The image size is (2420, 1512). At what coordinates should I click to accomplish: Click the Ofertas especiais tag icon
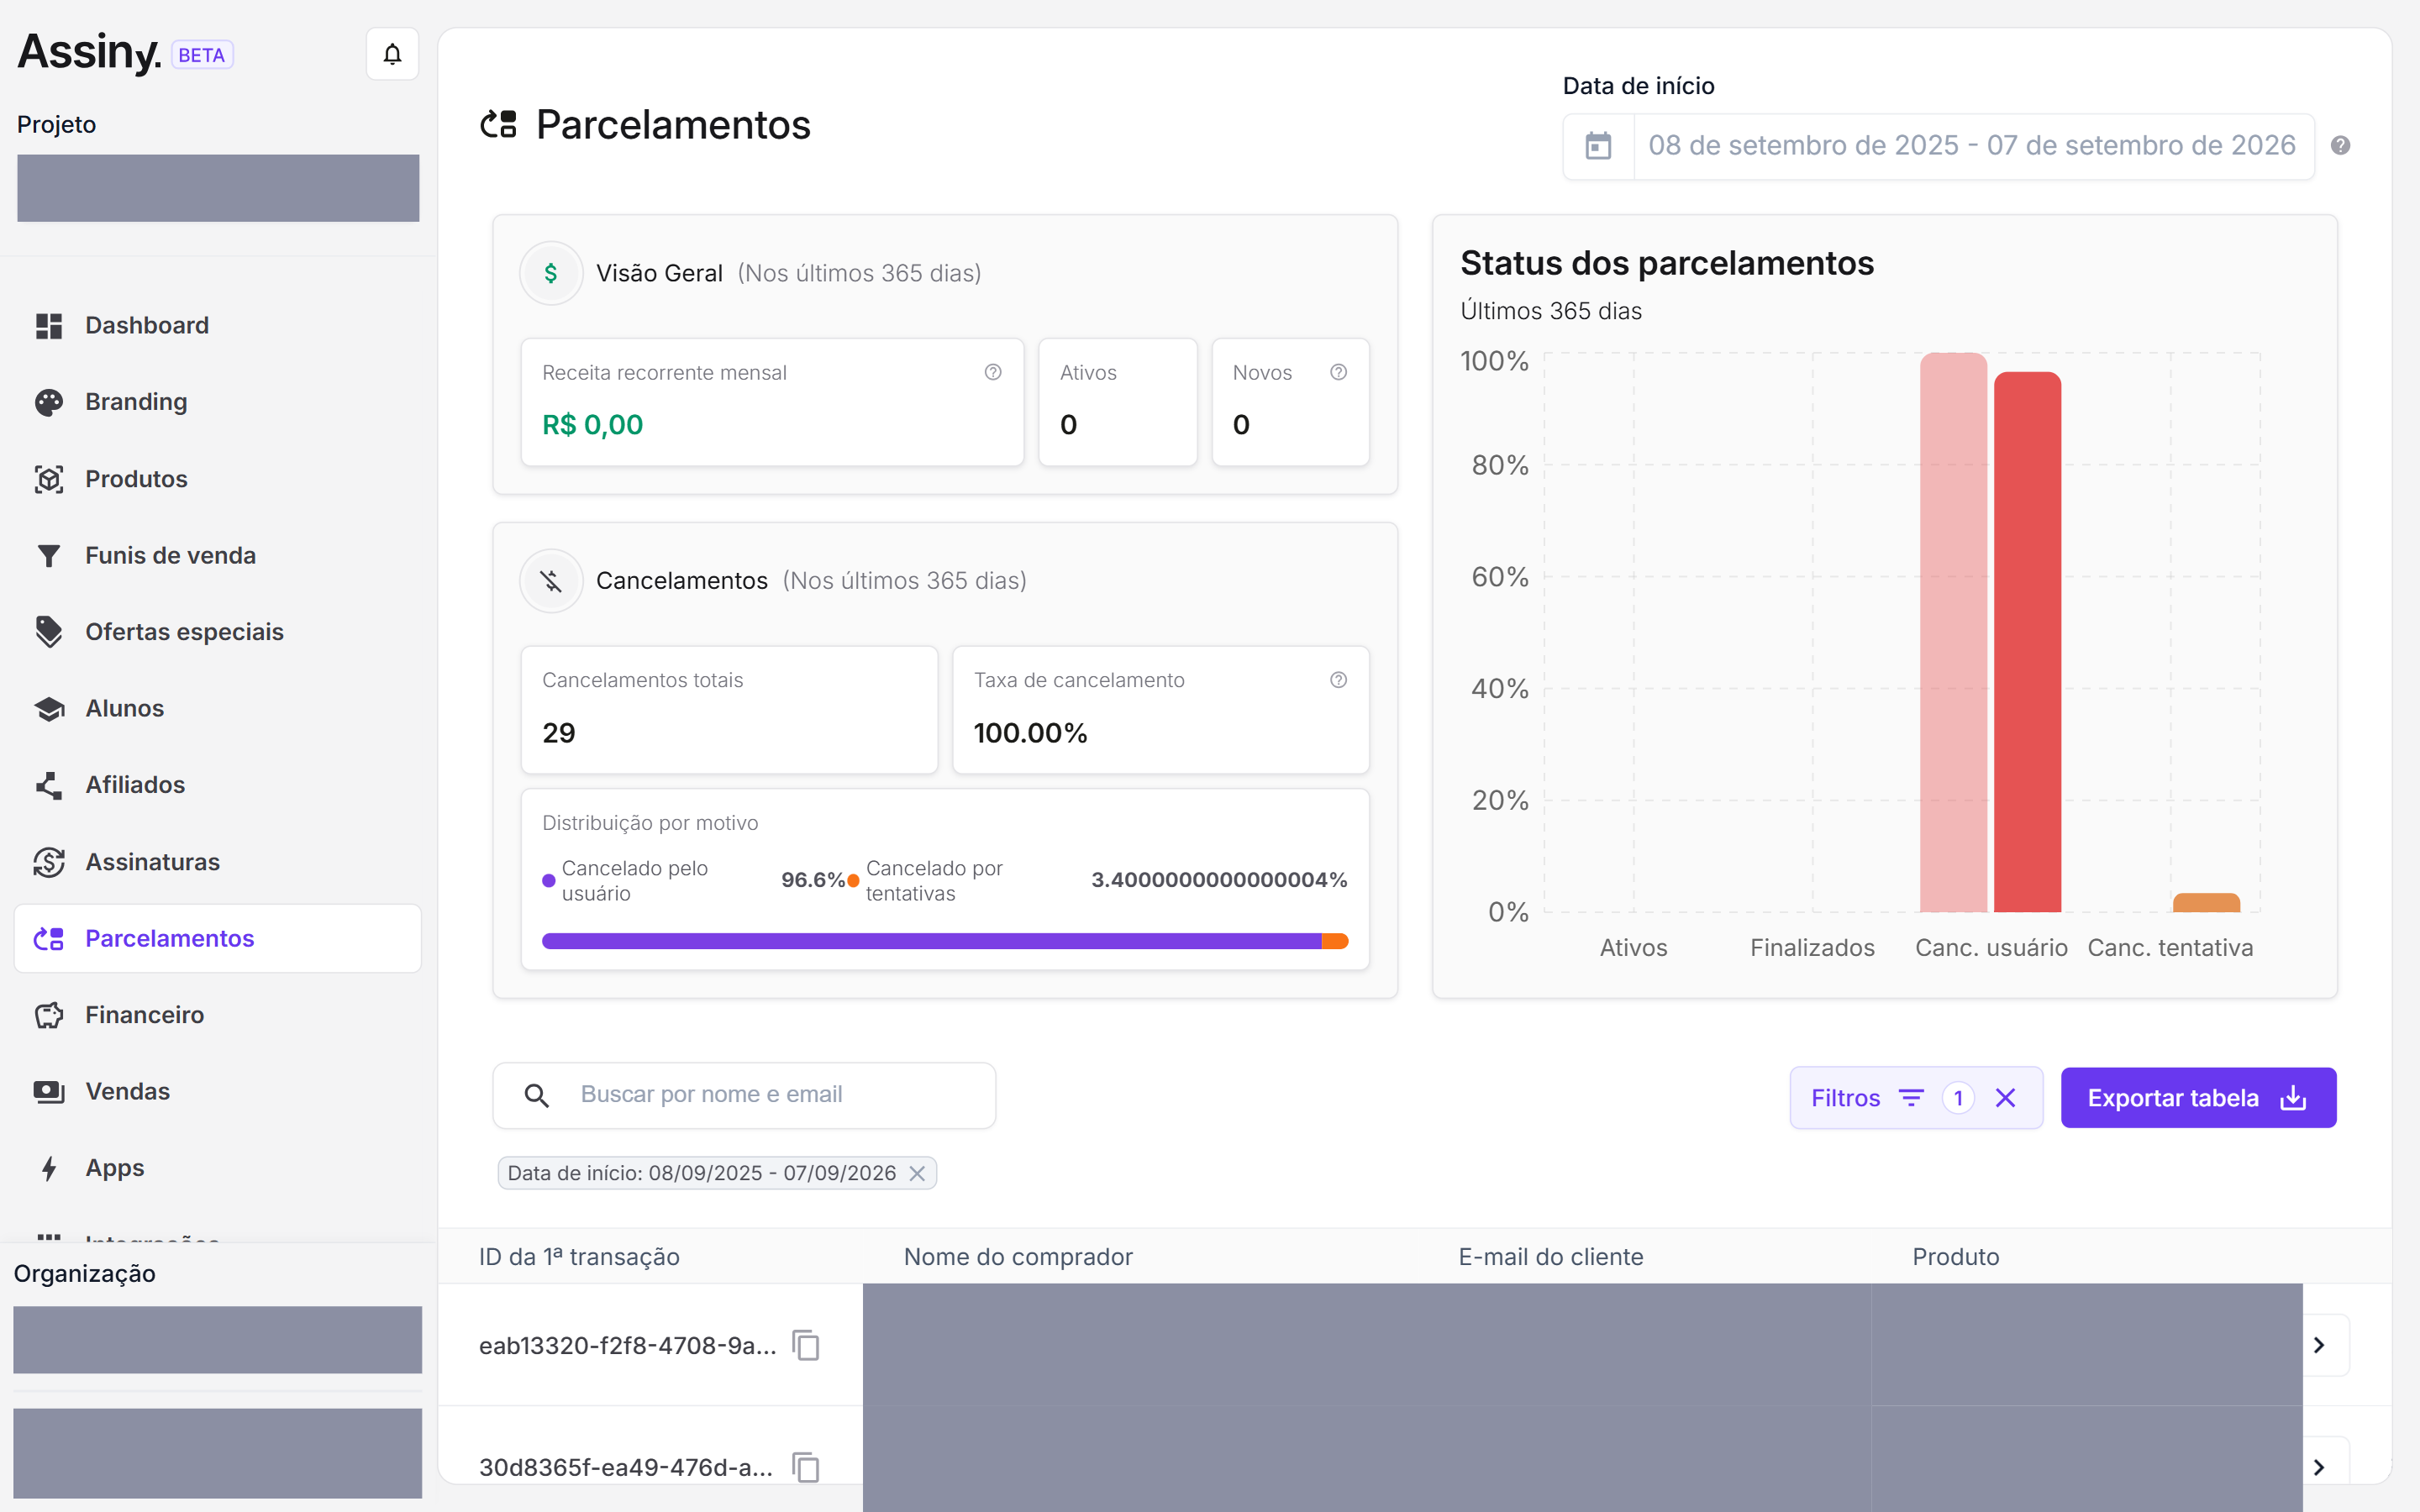49,632
